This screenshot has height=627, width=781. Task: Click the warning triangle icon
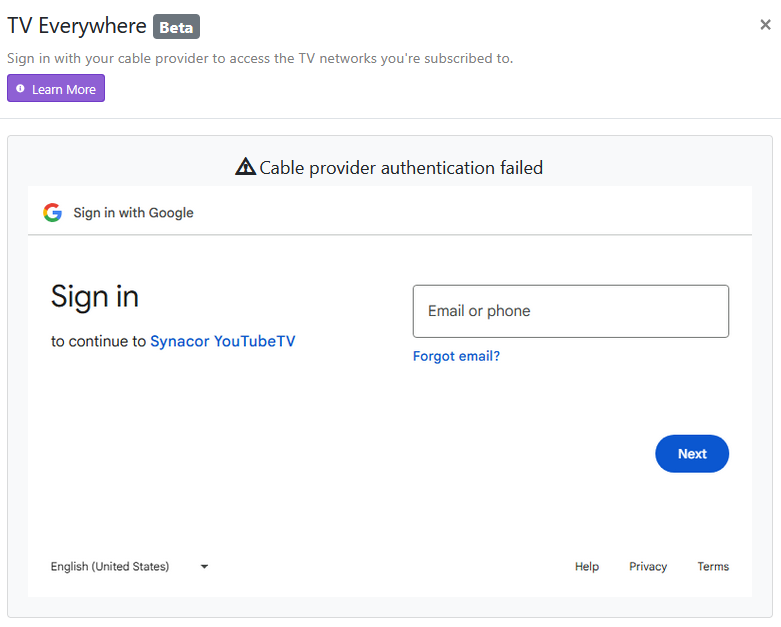[x=245, y=167]
